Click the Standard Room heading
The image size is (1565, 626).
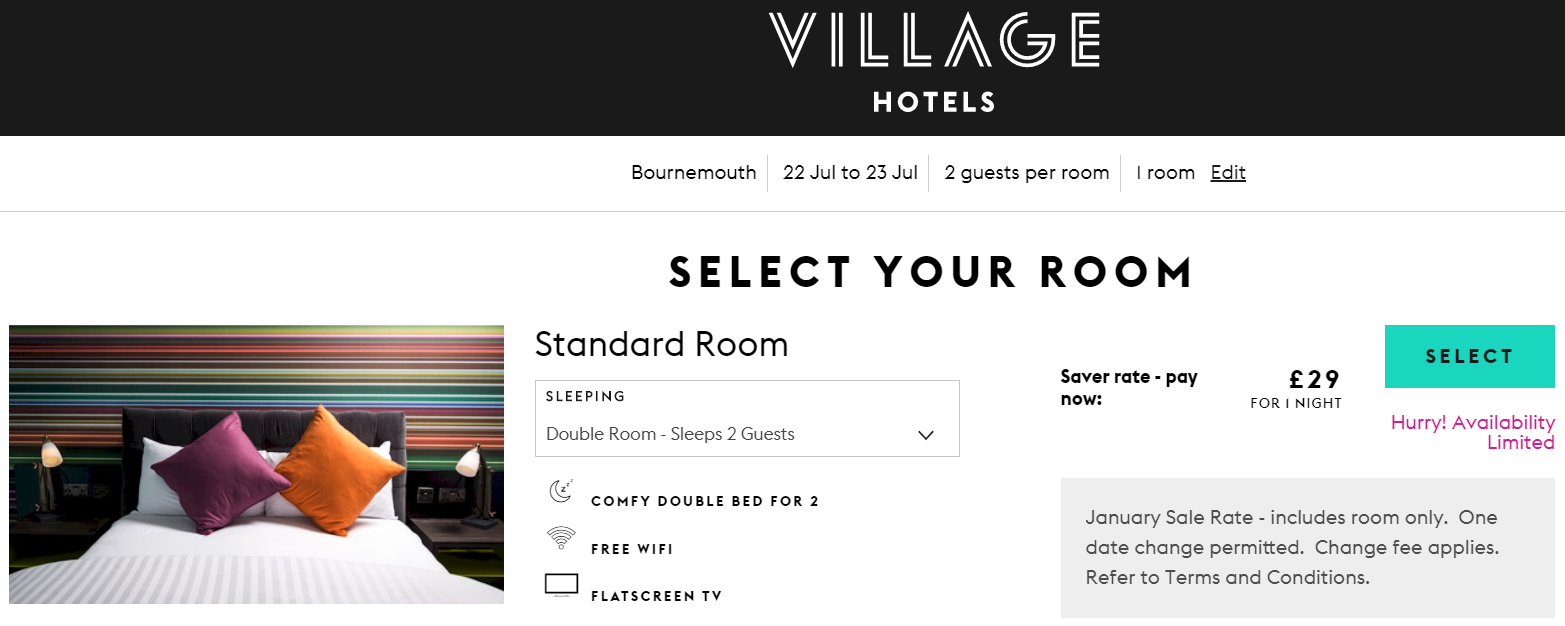tap(661, 344)
